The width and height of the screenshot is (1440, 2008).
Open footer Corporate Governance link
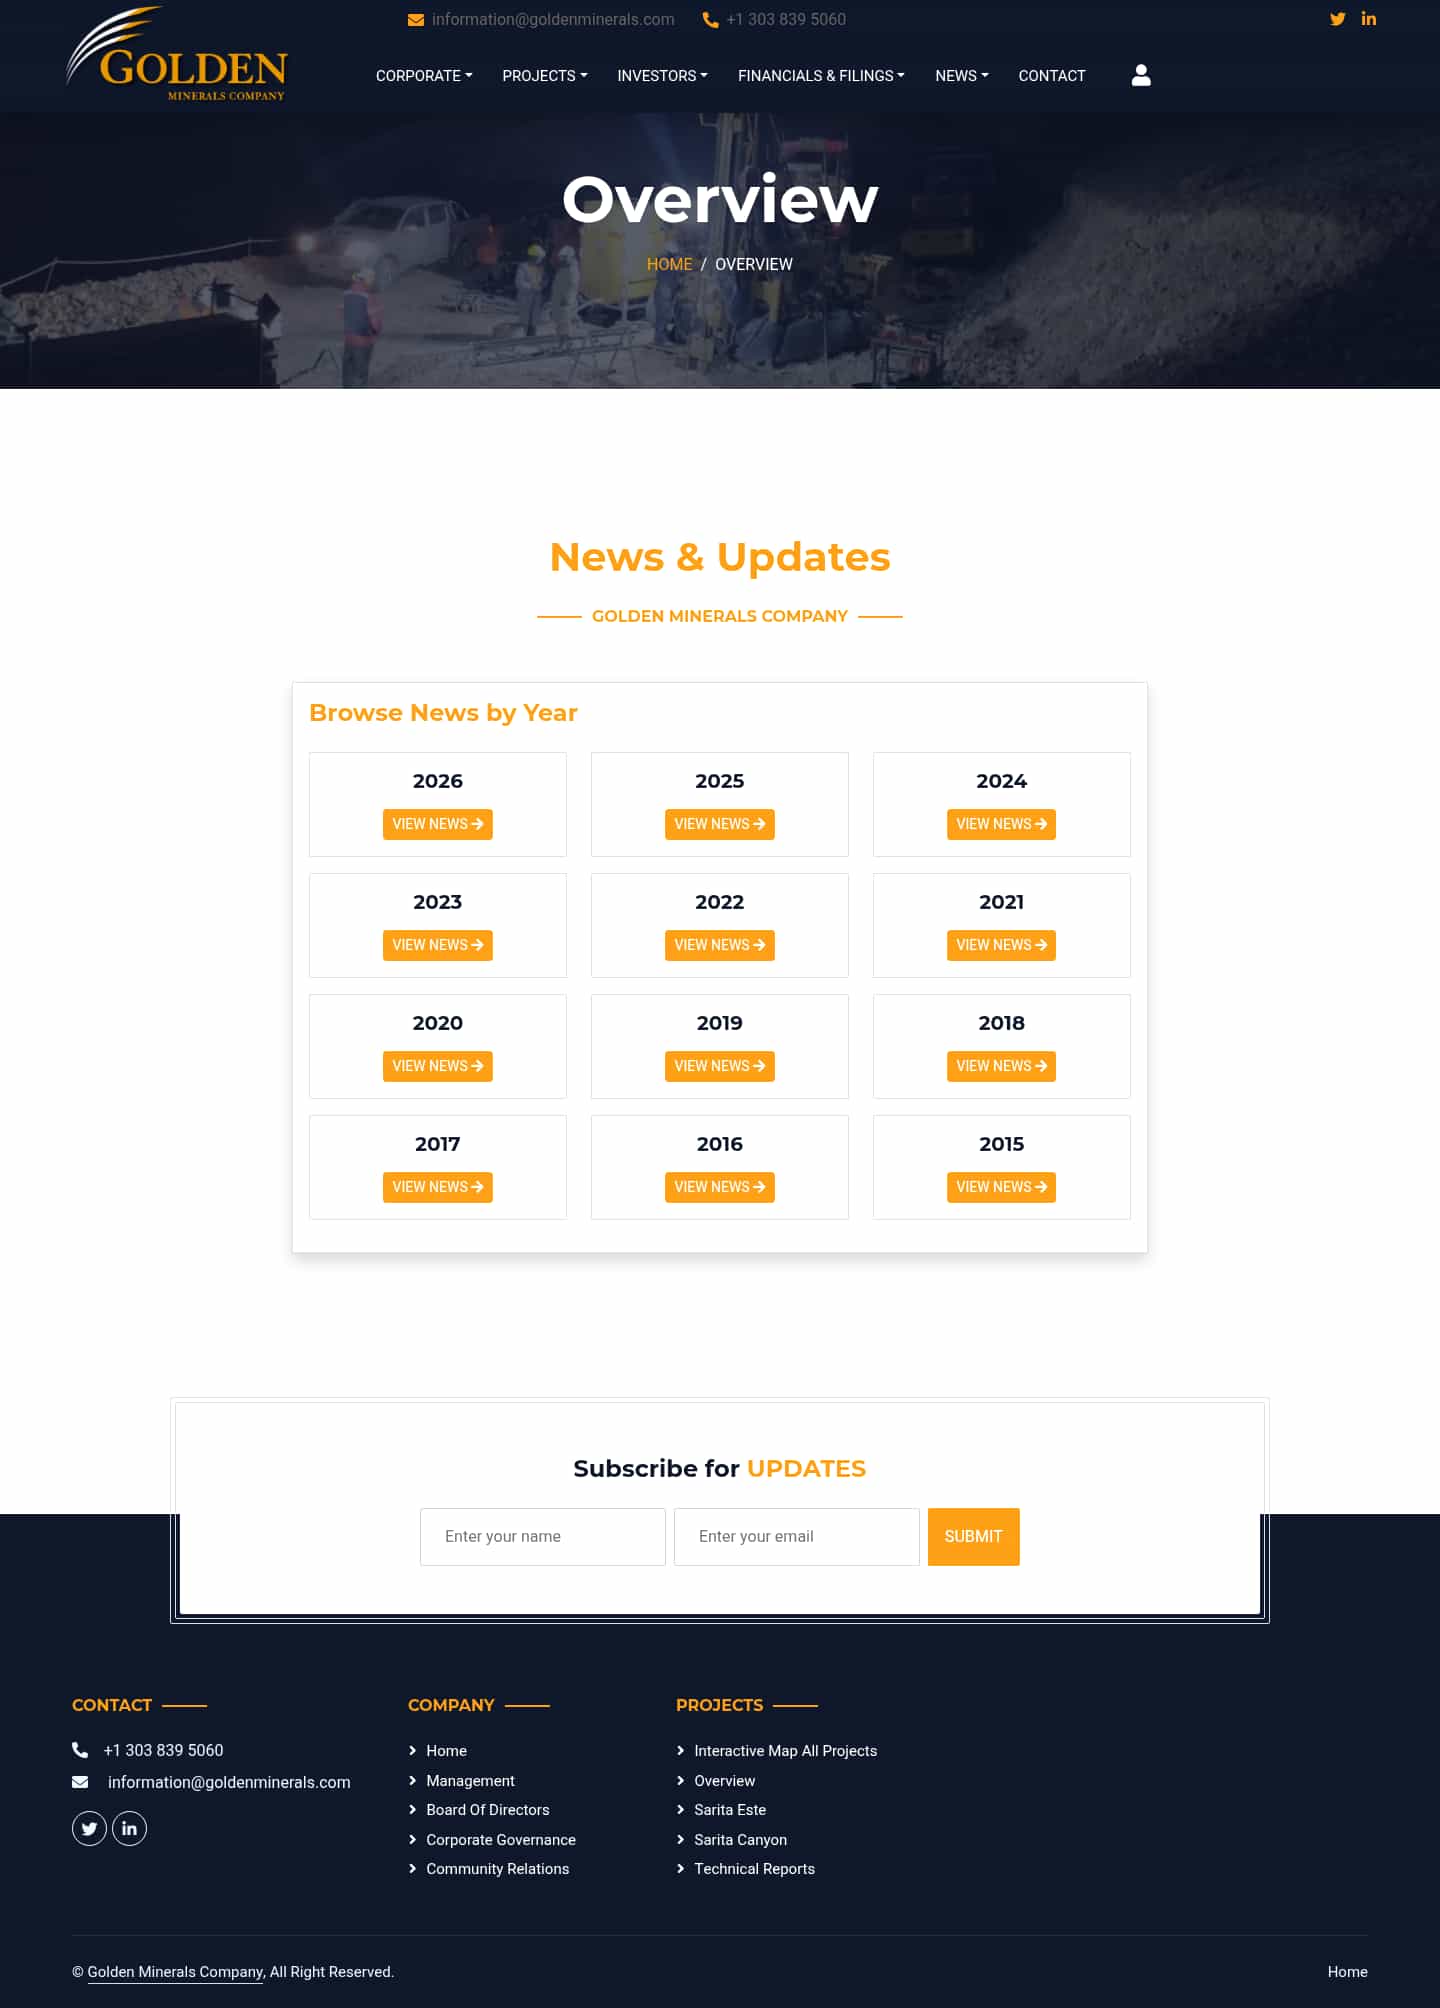click(501, 1840)
